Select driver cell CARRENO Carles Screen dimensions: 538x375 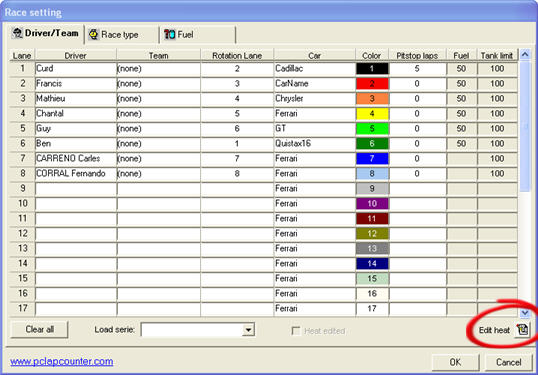click(76, 159)
